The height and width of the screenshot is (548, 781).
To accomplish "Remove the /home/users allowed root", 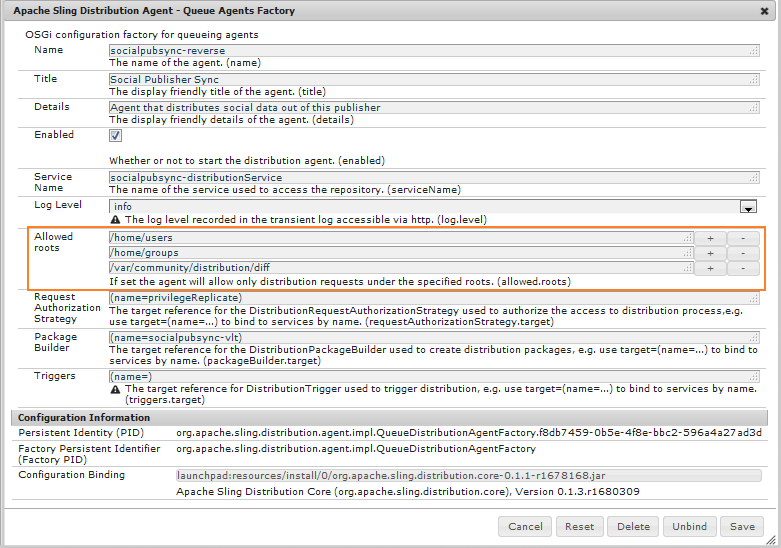I will point(743,239).
